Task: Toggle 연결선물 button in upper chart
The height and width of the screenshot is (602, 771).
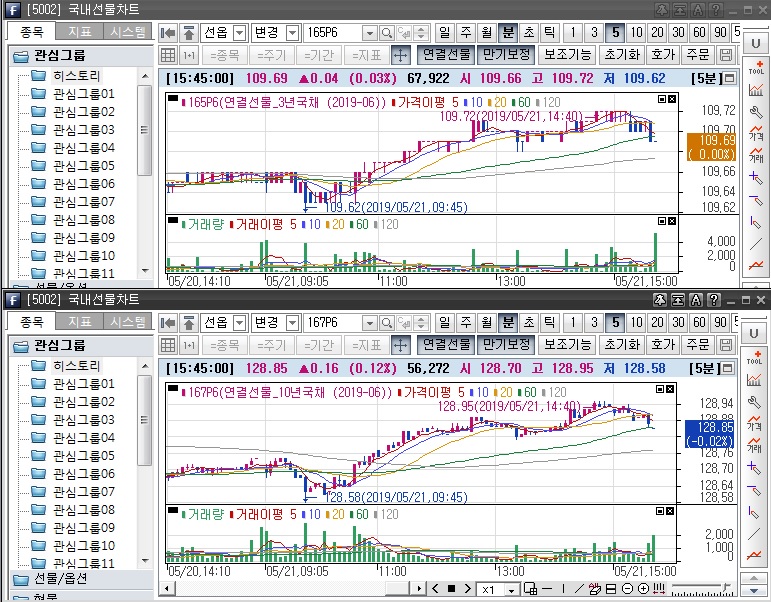Action: point(444,55)
